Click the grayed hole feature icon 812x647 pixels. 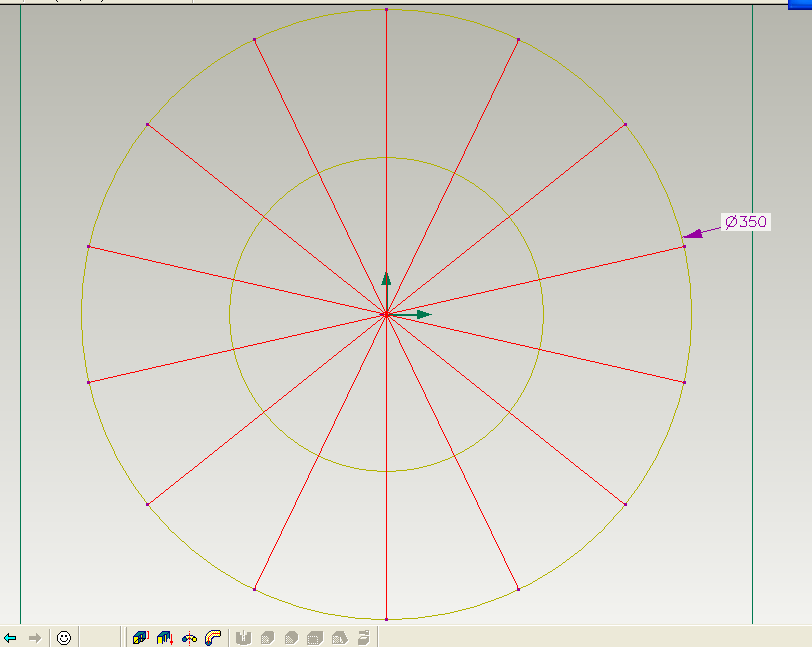(243, 635)
